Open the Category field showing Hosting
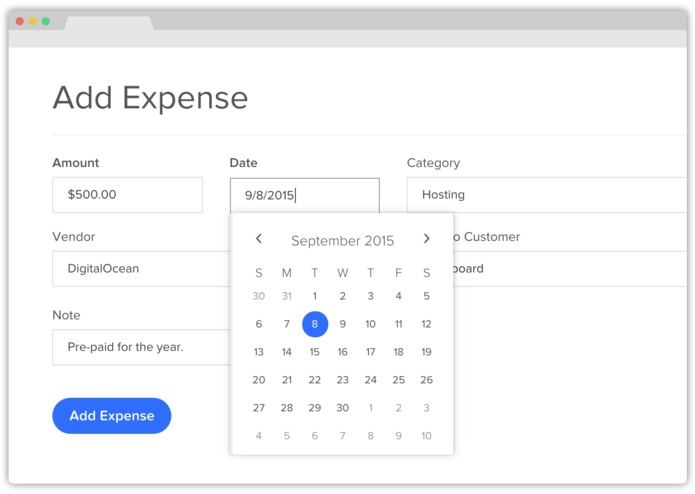 pyautogui.click(x=547, y=195)
